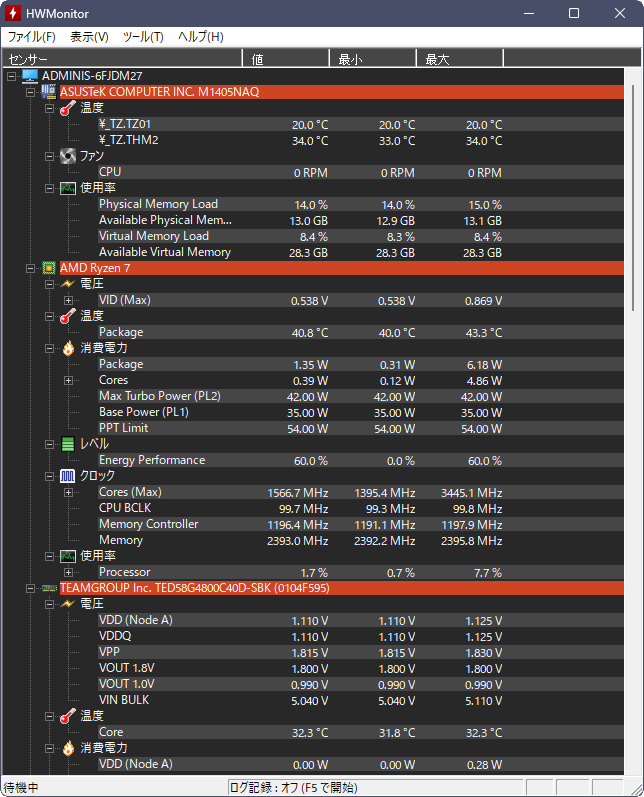Click the 6.18 W Package maximum value
Viewport: 644px width, 797px height.
484,365
